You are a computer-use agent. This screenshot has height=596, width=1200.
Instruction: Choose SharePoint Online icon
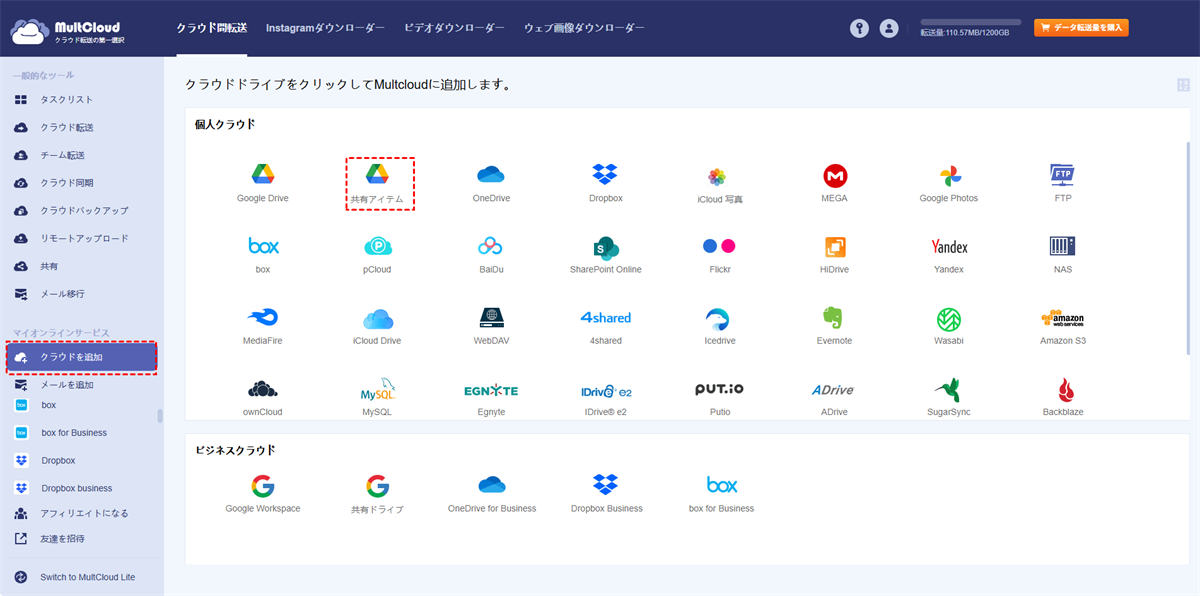pyautogui.click(x=606, y=247)
